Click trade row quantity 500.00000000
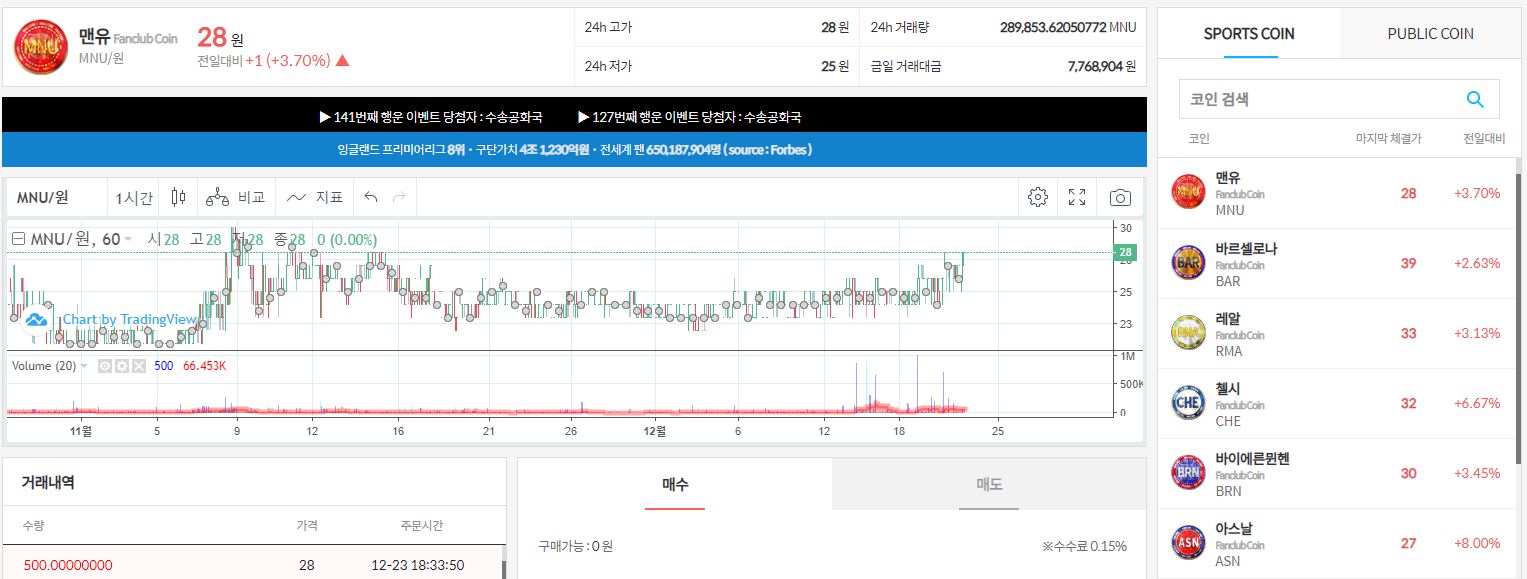Viewport: 1527px width, 579px height. [68, 565]
